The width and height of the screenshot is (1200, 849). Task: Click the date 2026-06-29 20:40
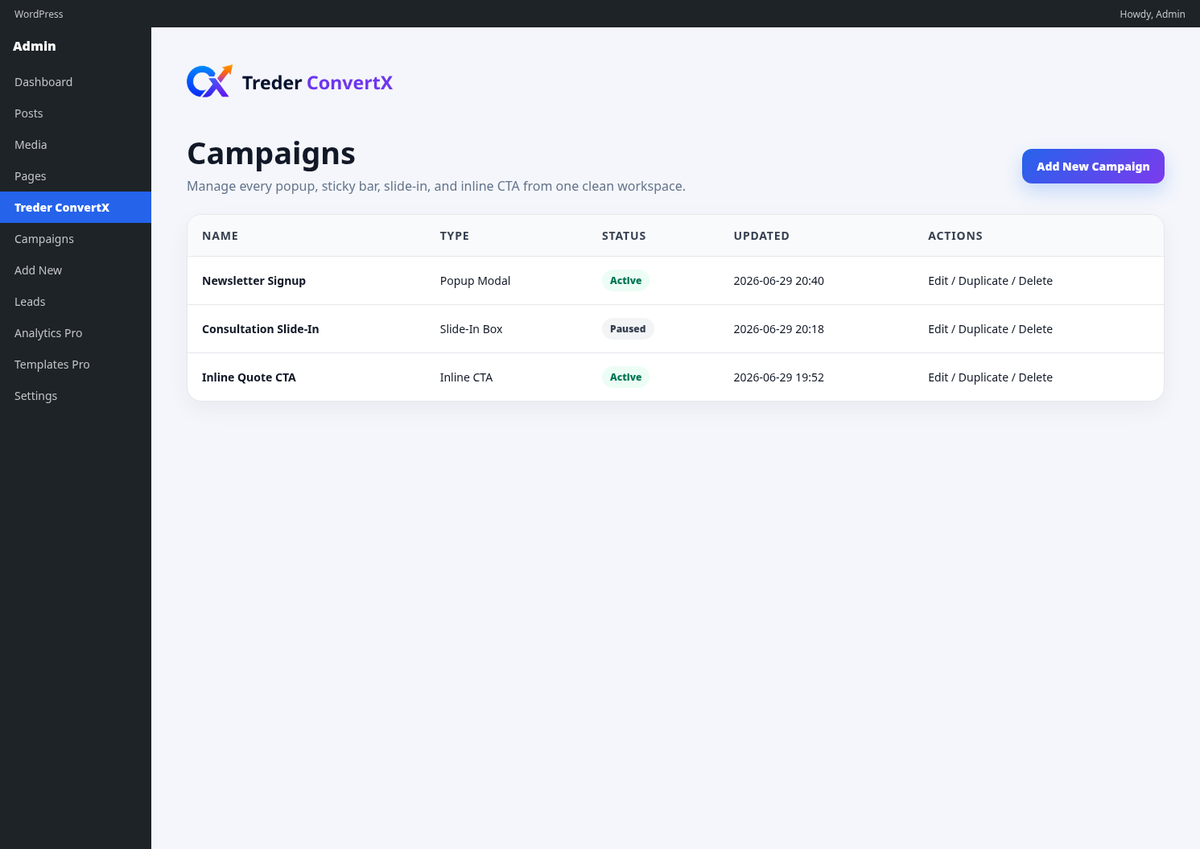click(779, 281)
